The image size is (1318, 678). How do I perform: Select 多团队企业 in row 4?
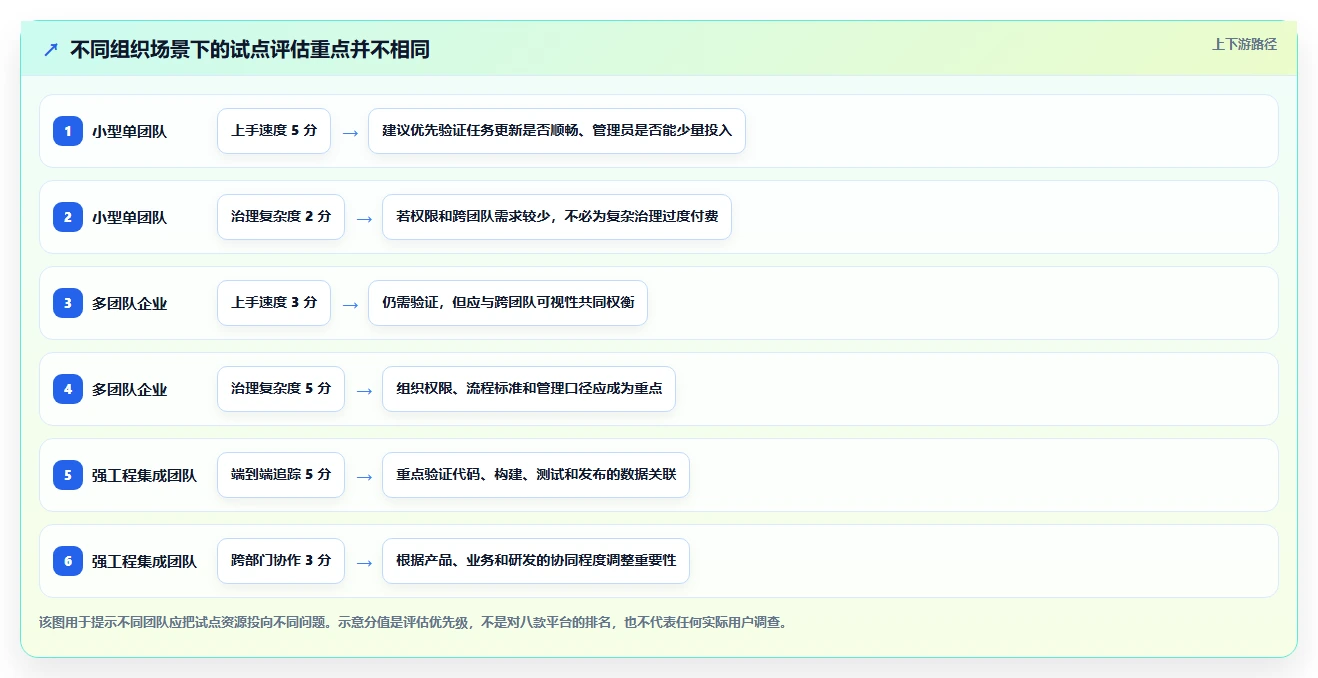click(x=129, y=389)
